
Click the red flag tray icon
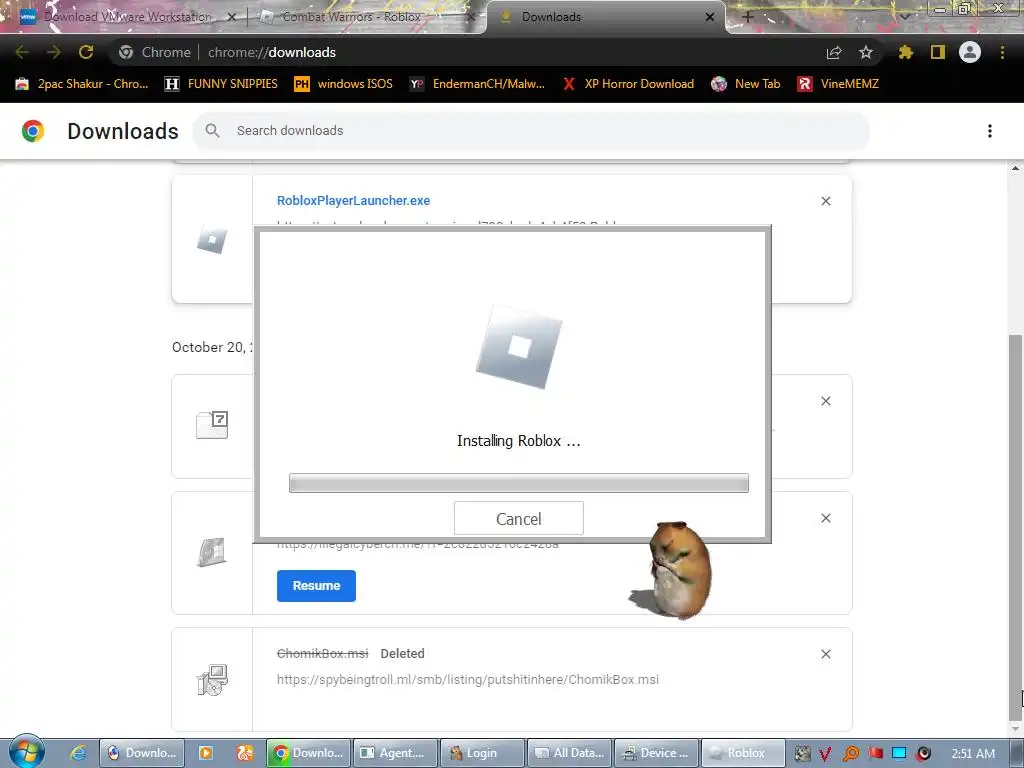pyautogui.click(x=875, y=754)
